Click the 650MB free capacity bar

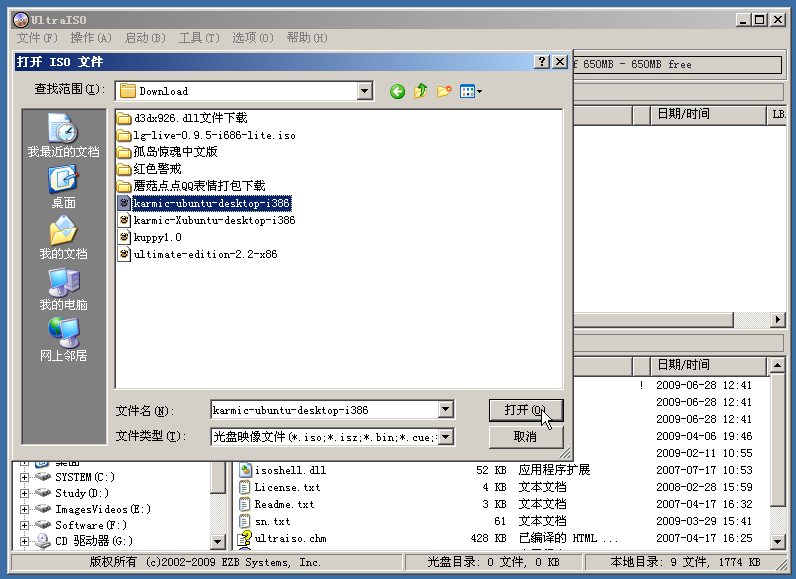(x=677, y=64)
